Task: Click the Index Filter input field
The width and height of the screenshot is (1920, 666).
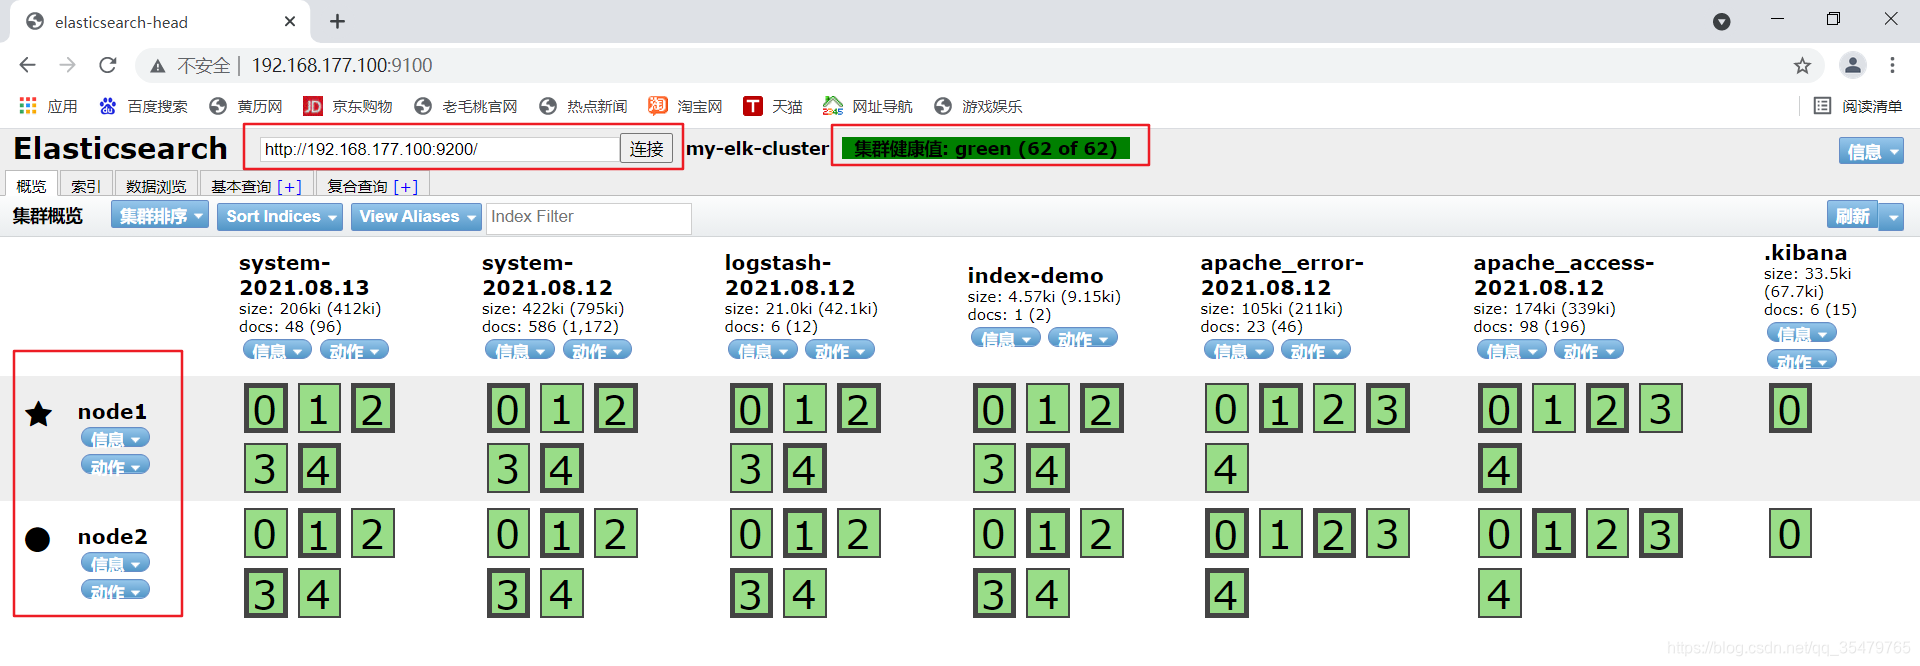Action: point(588,217)
